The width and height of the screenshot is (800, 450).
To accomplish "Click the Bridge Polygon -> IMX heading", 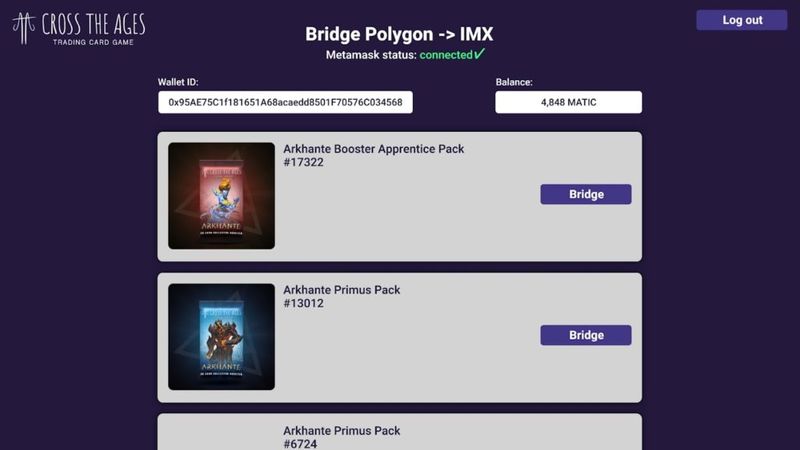I will pyautogui.click(x=399, y=34).
